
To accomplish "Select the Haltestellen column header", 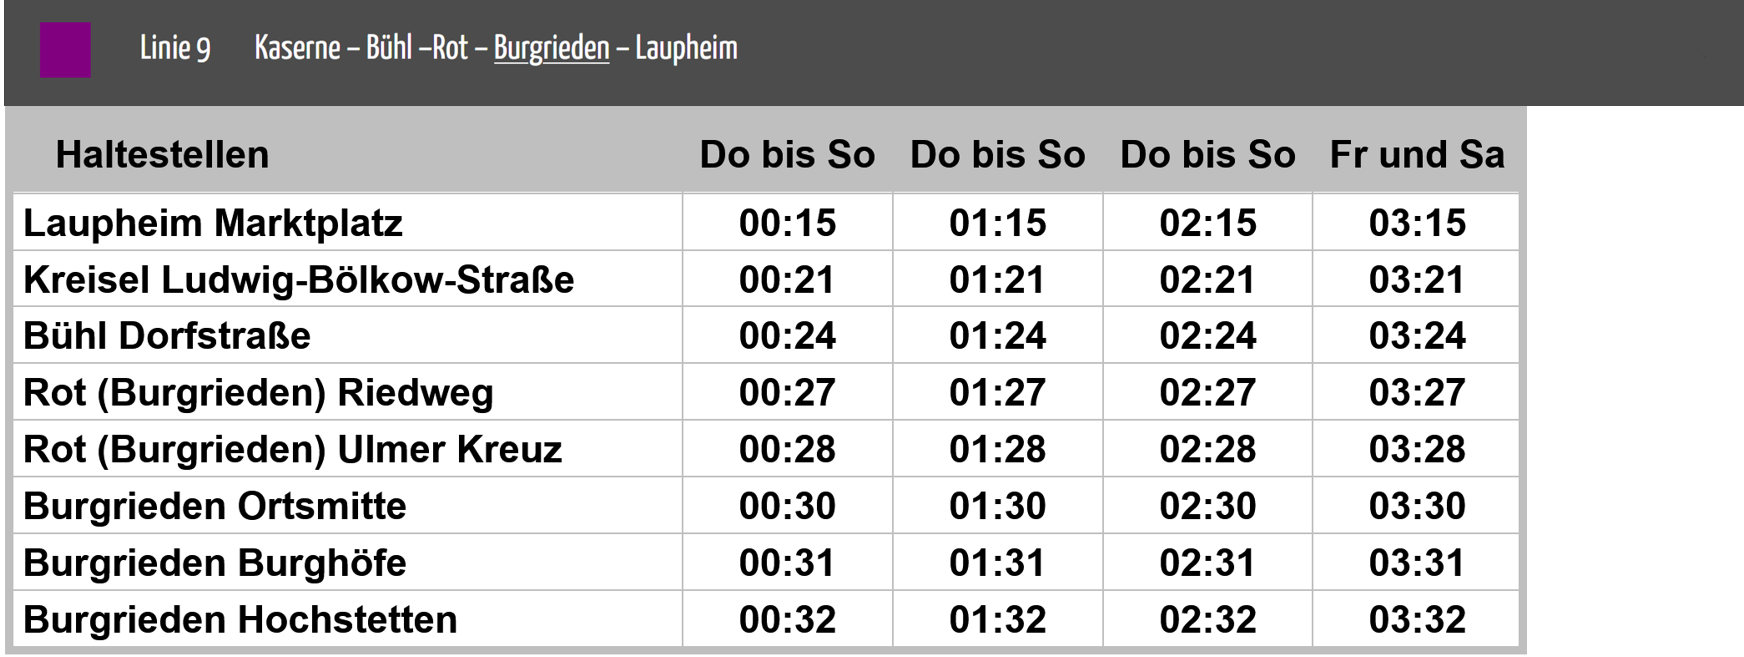I will (162, 155).
